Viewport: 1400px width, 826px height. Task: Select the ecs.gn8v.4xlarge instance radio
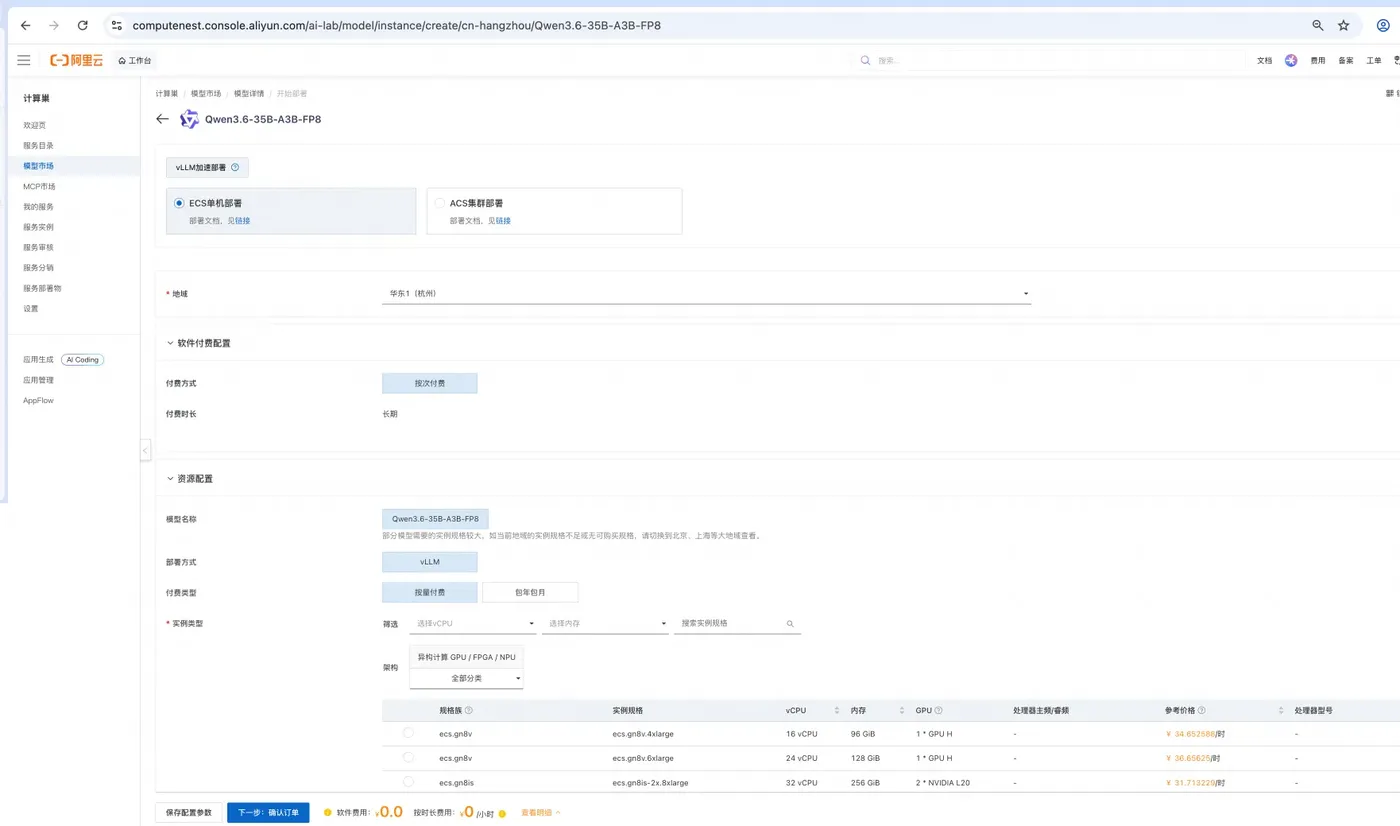point(408,733)
